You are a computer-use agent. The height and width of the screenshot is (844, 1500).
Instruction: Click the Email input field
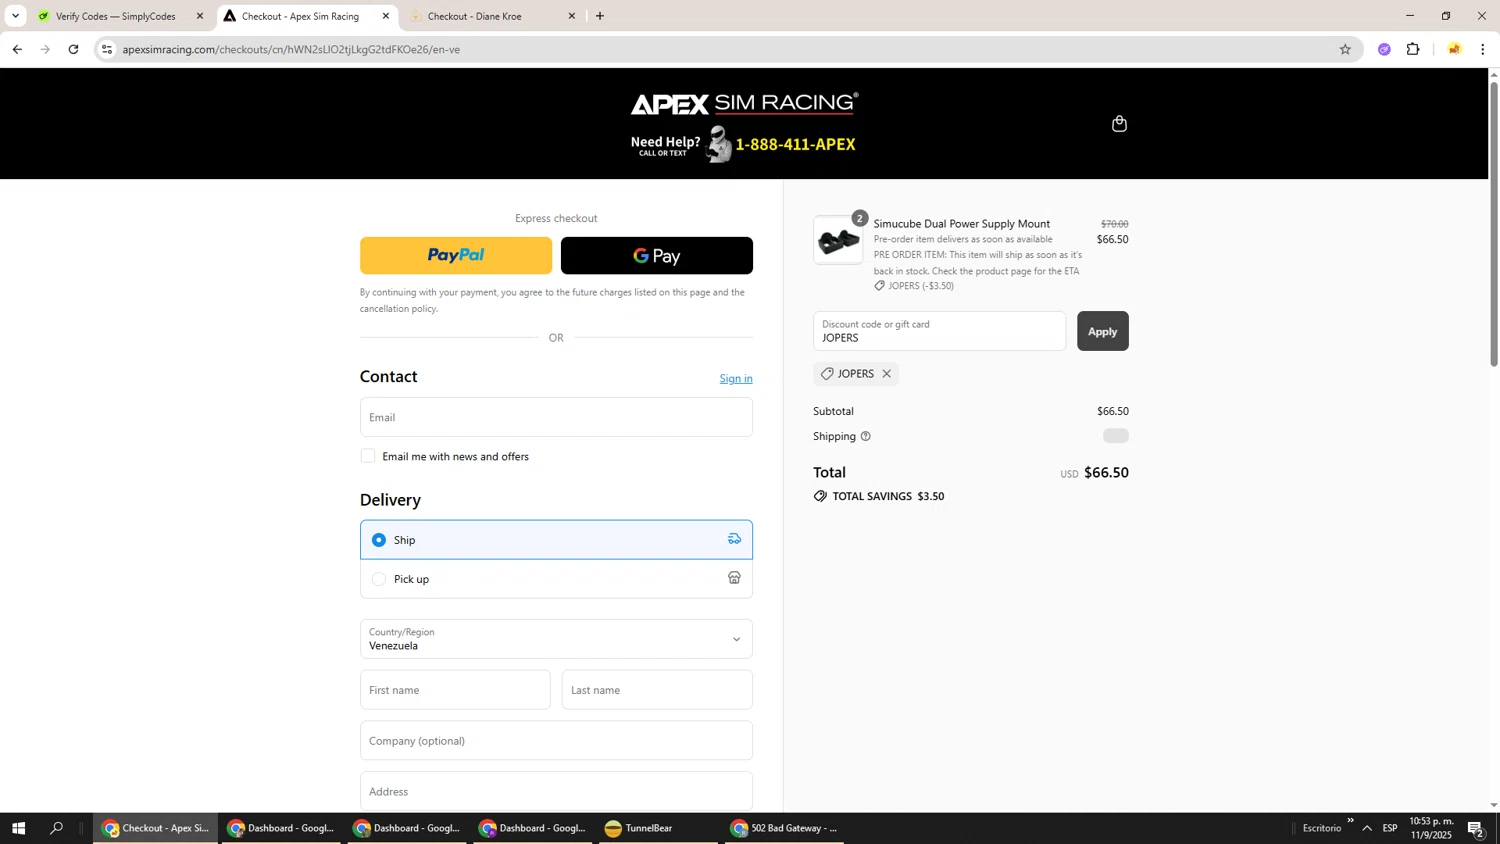[x=556, y=417]
